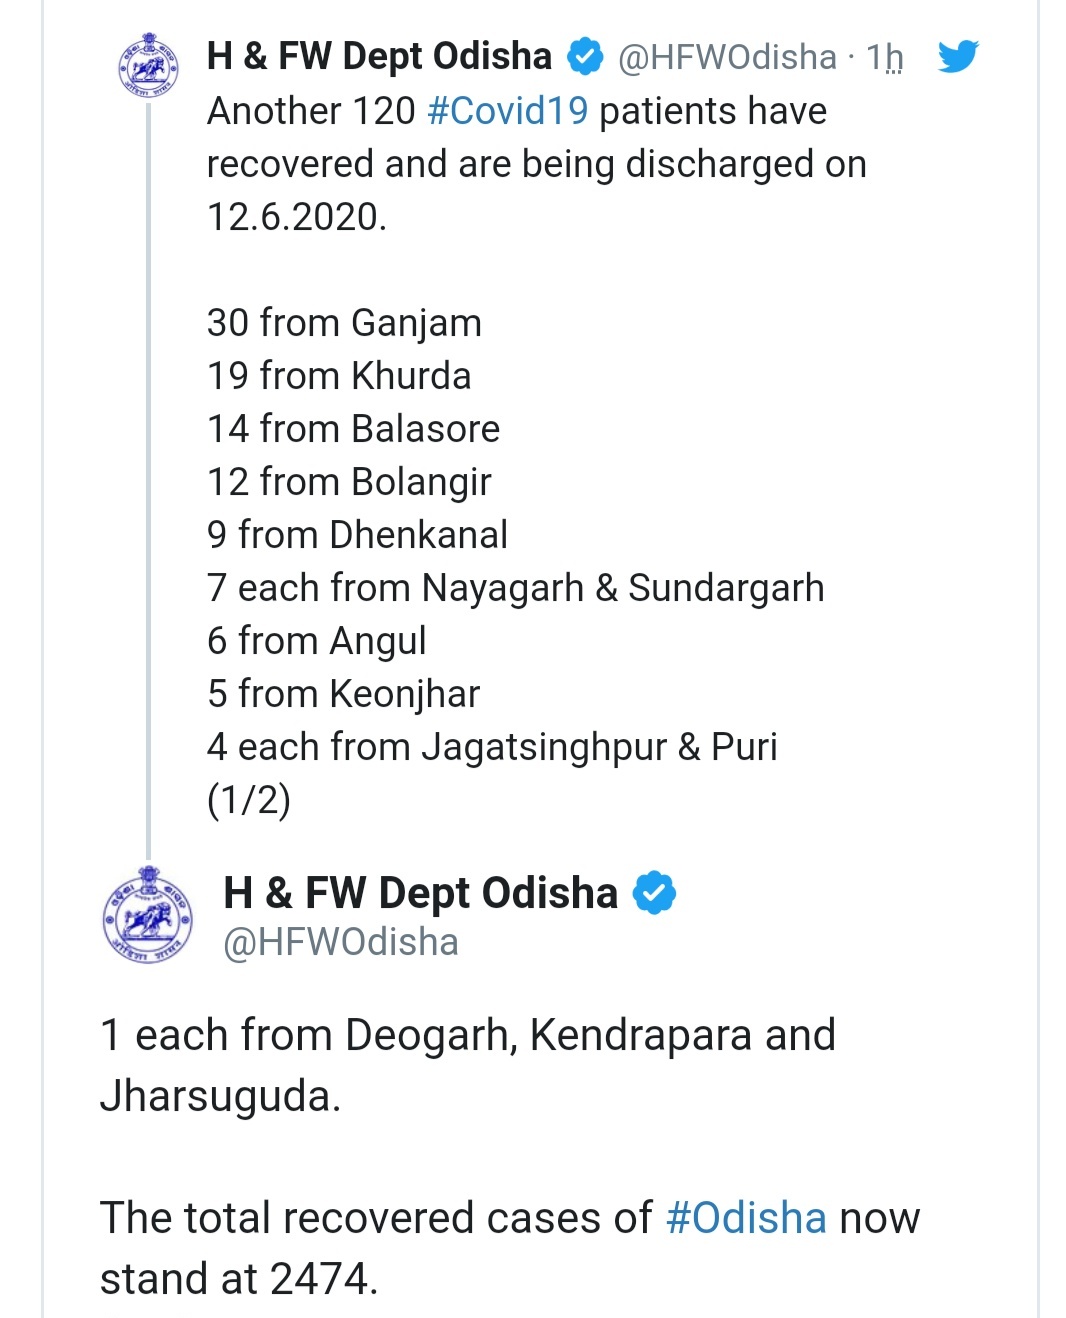Click the "Another 120" opening line
The width and height of the screenshot is (1066, 1318).
tap(310, 111)
